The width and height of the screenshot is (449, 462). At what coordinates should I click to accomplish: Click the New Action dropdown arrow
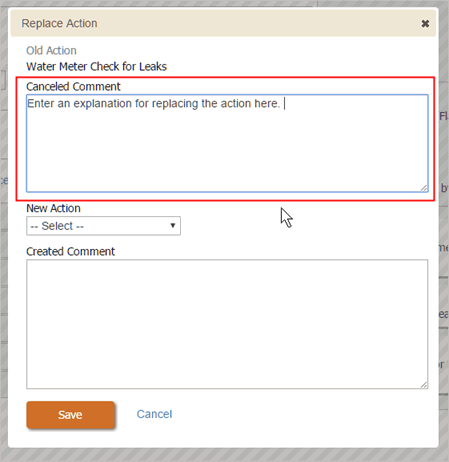click(x=173, y=226)
